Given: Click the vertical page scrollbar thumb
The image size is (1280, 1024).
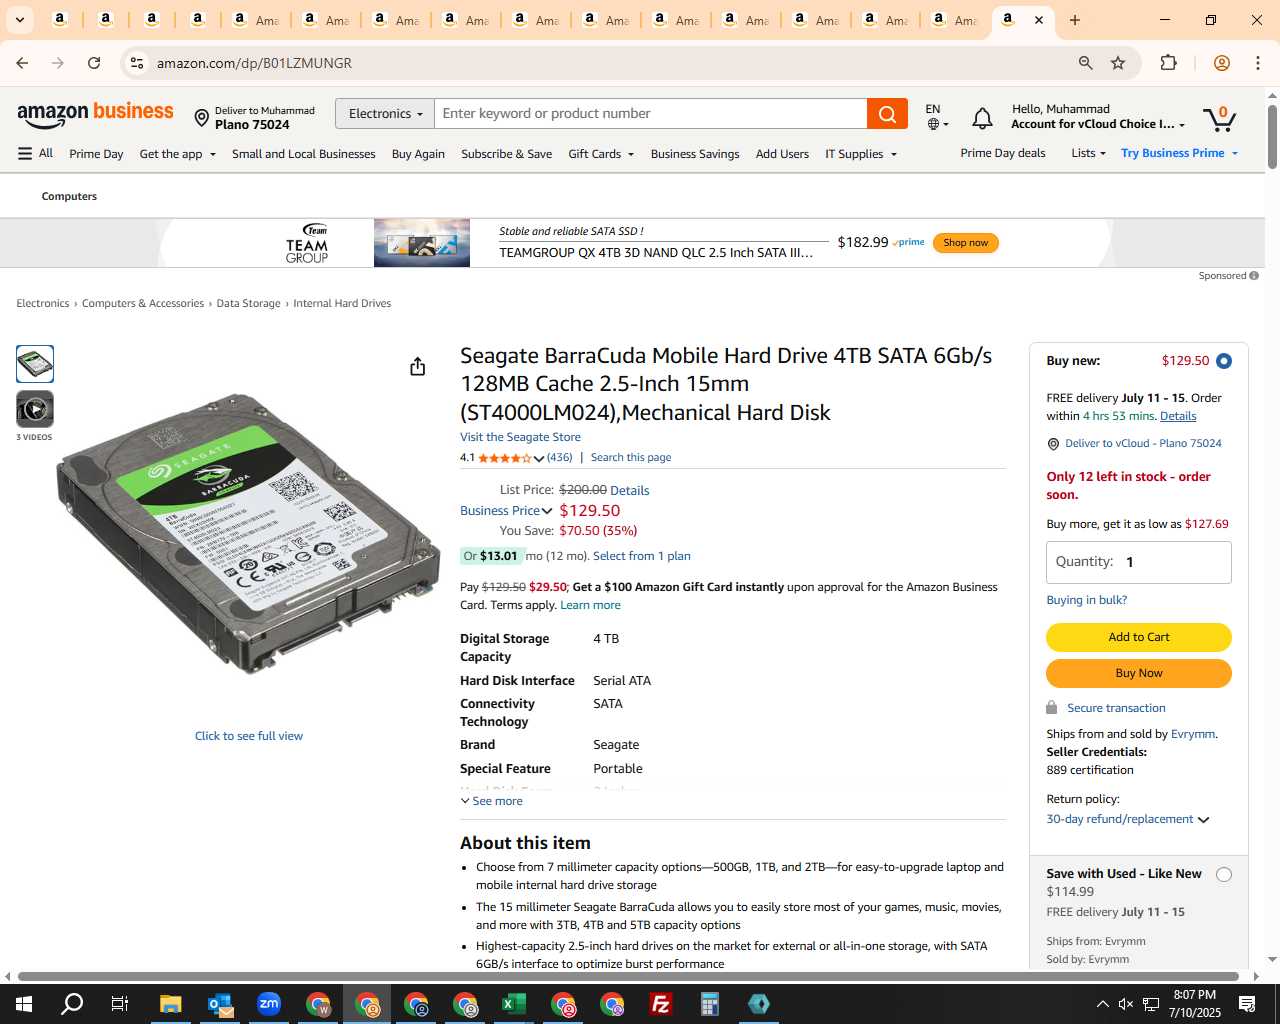Looking at the screenshot, I should coord(1272,136).
